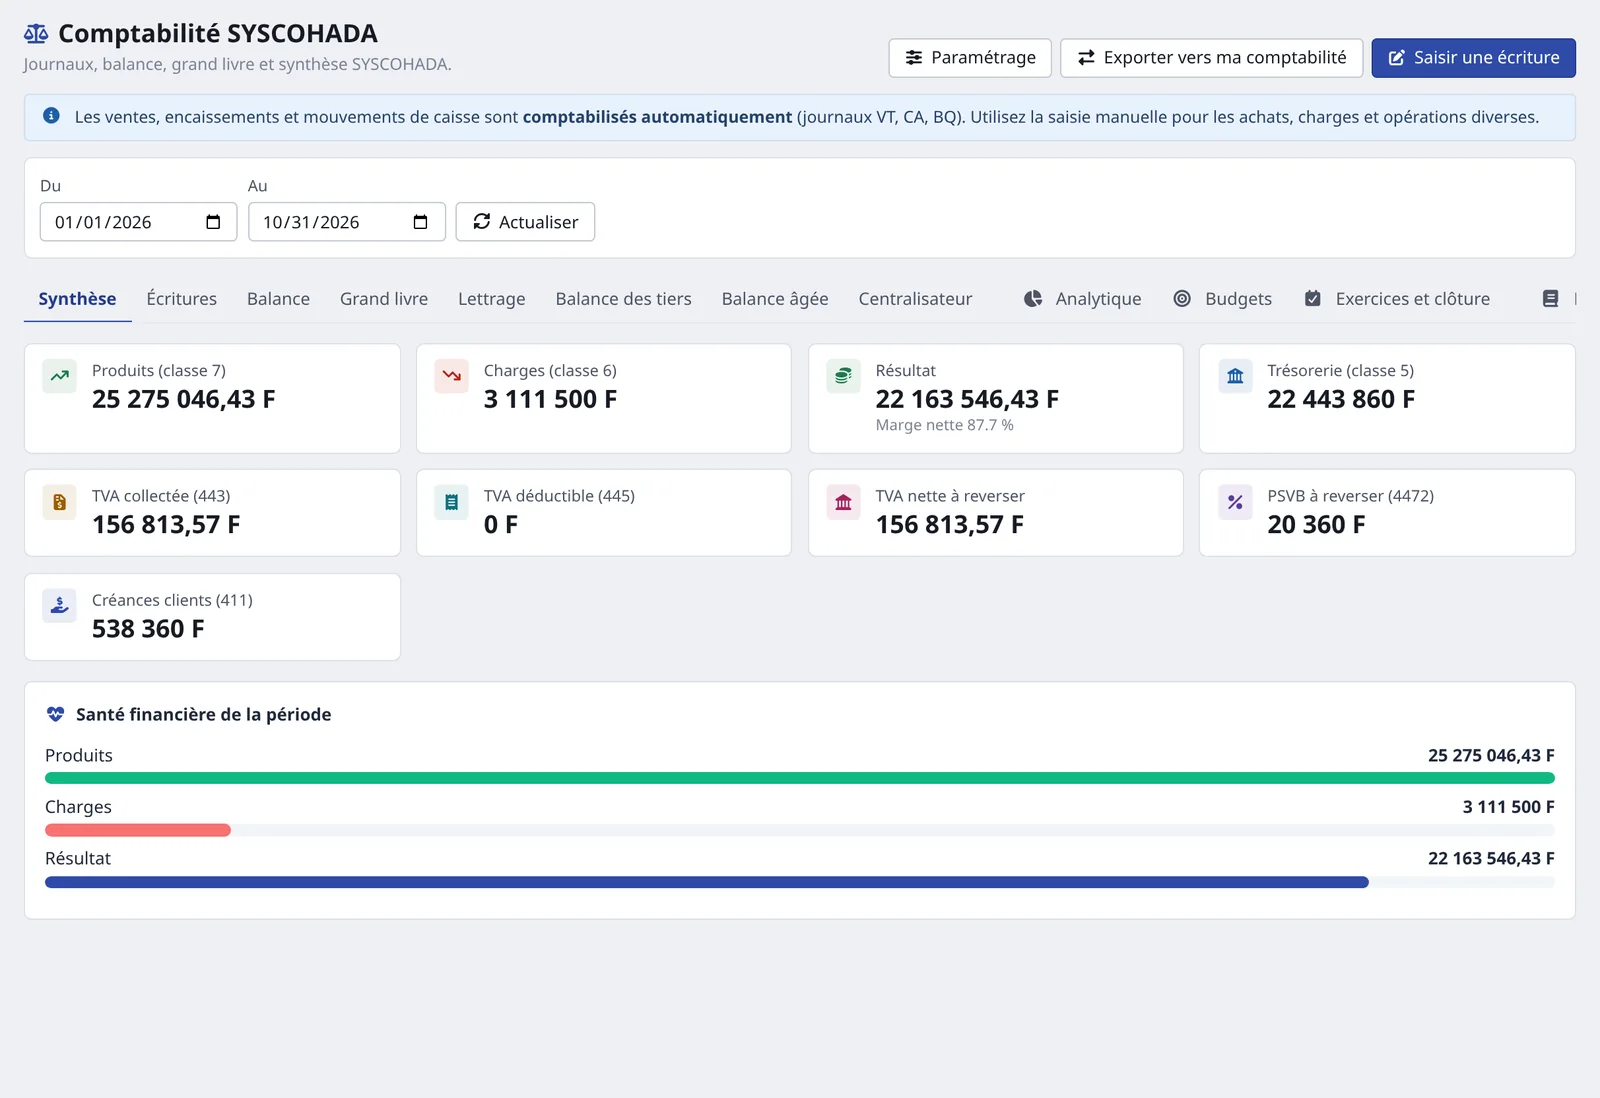Click 'Marge nette 87.7 %' text
The width and height of the screenshot is (1600, 1098).
945,425
